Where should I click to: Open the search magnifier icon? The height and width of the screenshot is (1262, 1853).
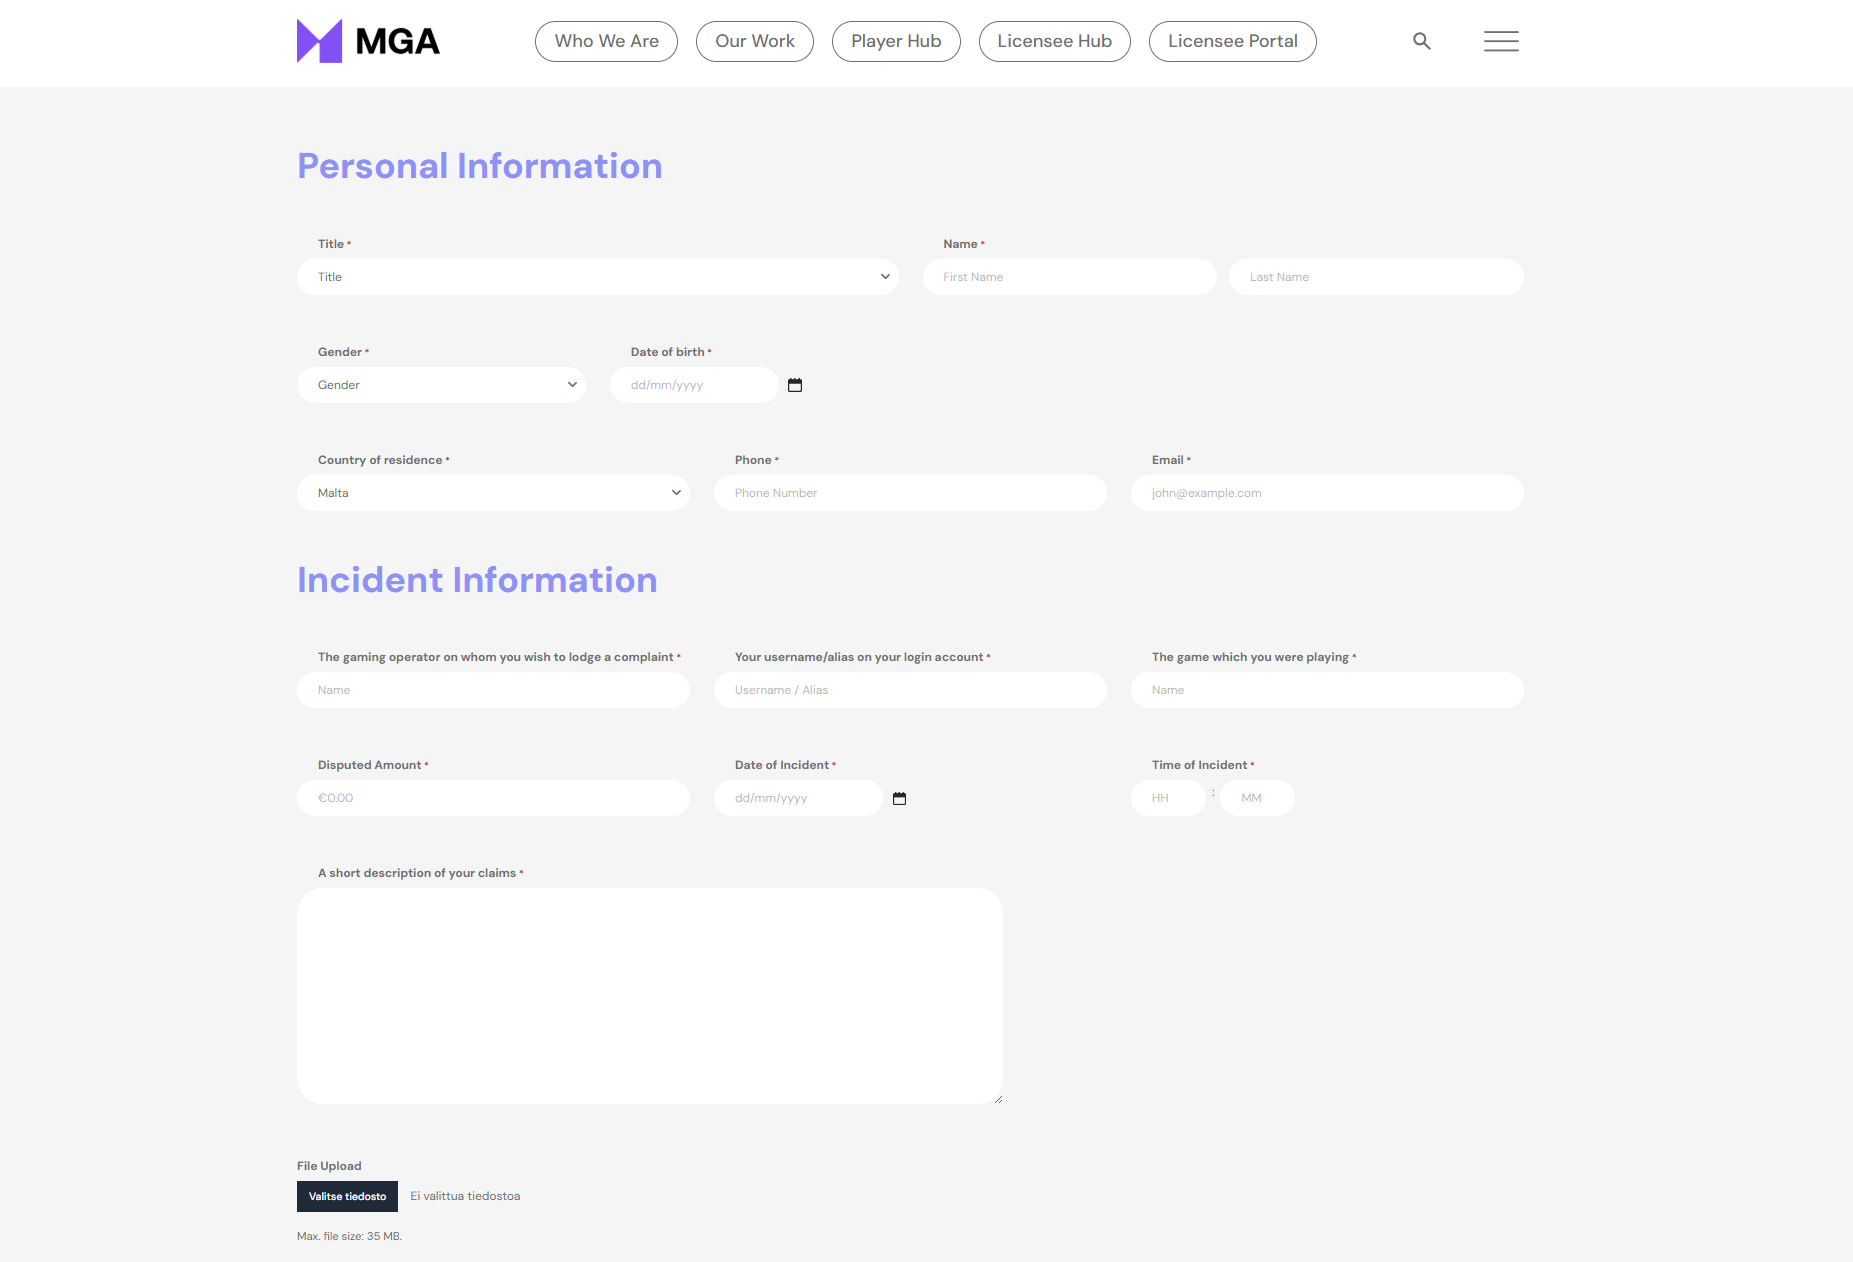tap(1421, 41)
